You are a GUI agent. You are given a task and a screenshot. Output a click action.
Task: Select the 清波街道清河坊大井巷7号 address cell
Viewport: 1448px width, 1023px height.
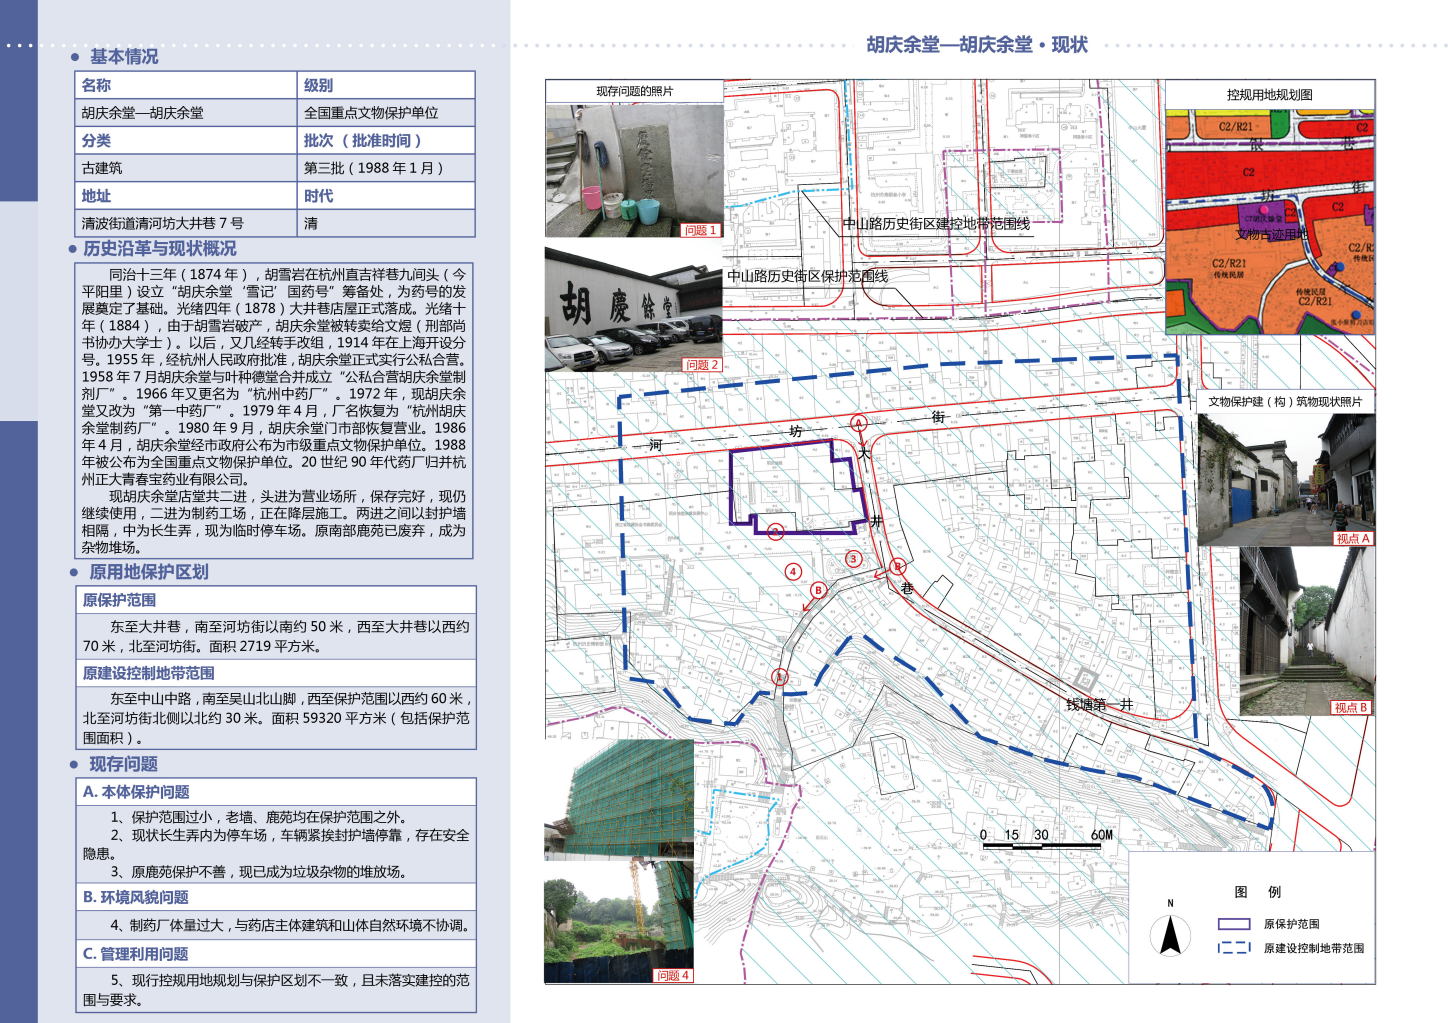tap(186, 223)
